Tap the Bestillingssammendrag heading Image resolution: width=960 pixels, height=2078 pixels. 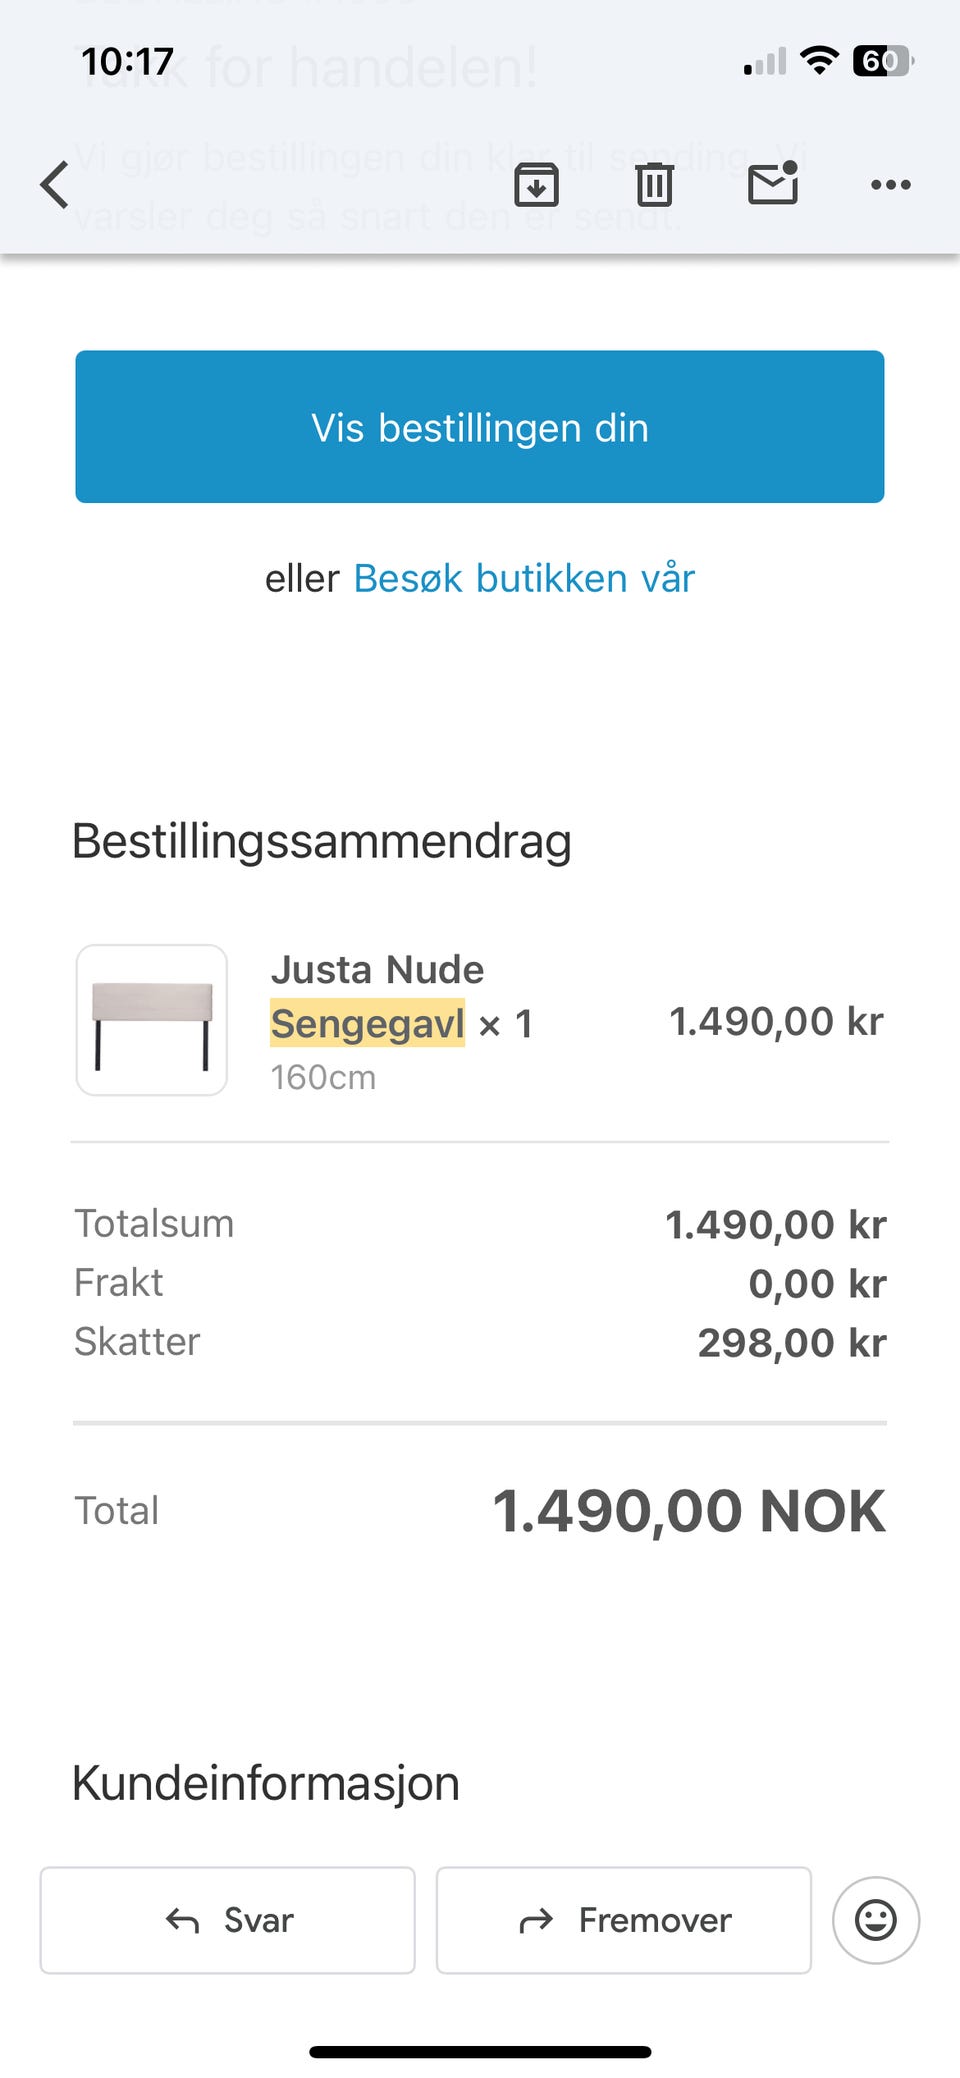pyautogui.click(x=322, y=842)
